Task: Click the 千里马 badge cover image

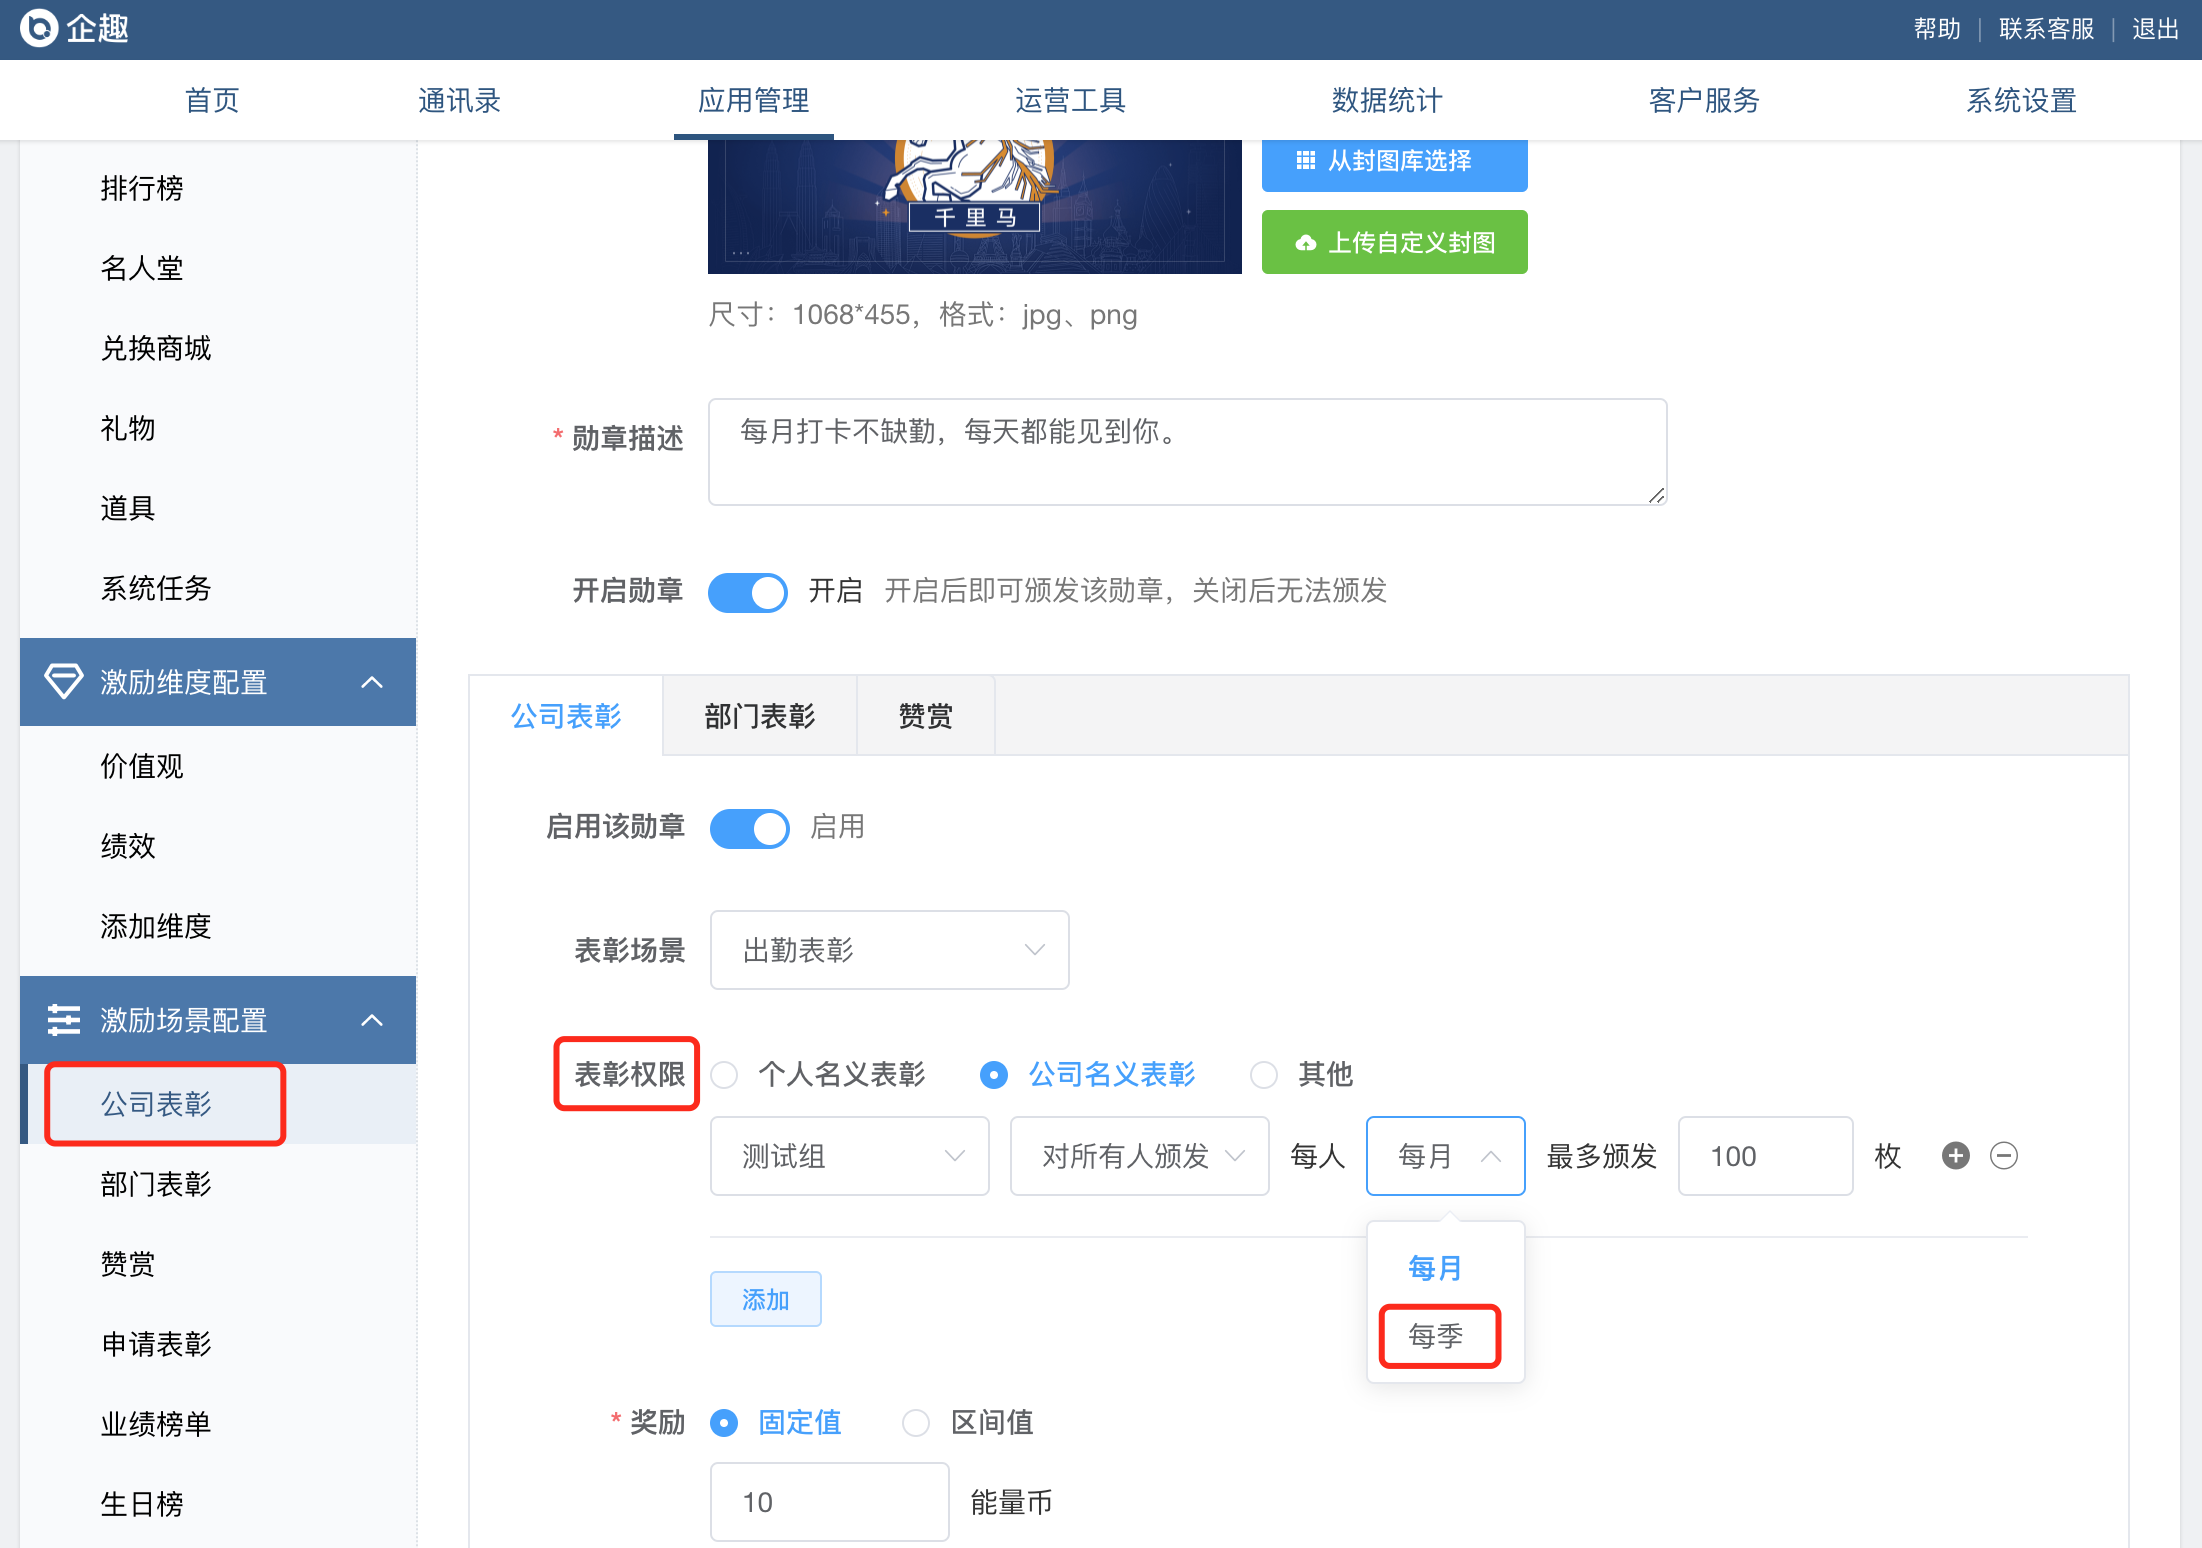Action: [974, 206]
